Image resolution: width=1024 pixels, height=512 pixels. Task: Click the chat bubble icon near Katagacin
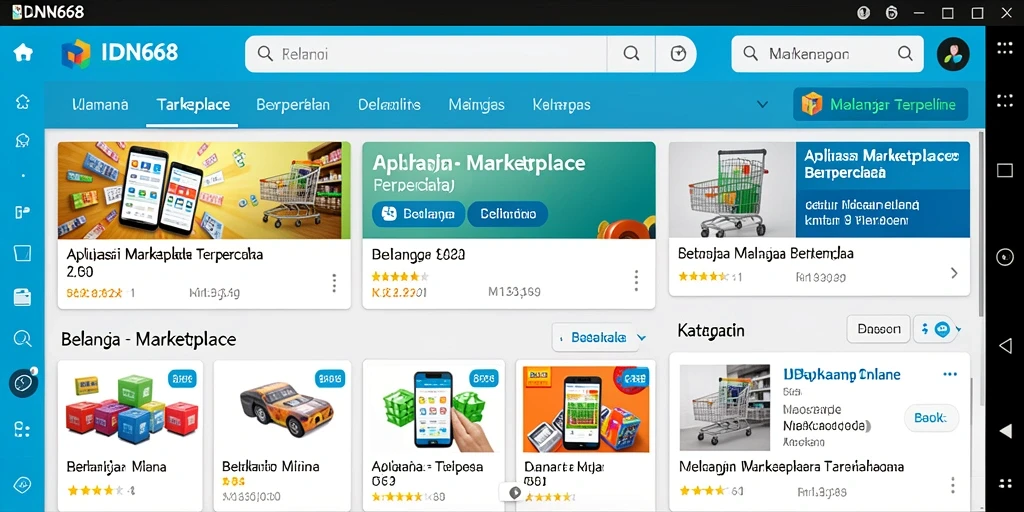click(x=942, y=330)
